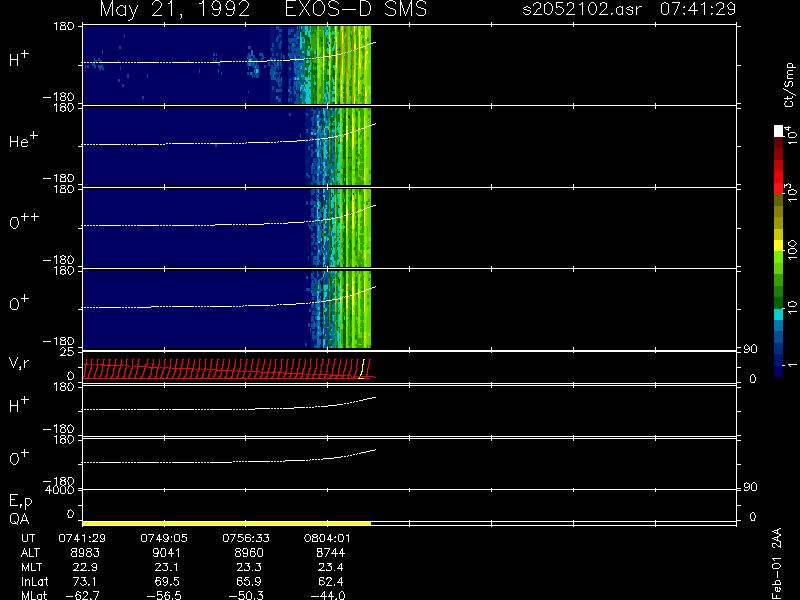This screenshot has height=600, width=800.
Task: Select the MLat value "-44.0"
Action: pyautogui.click(x=327, y=595)
